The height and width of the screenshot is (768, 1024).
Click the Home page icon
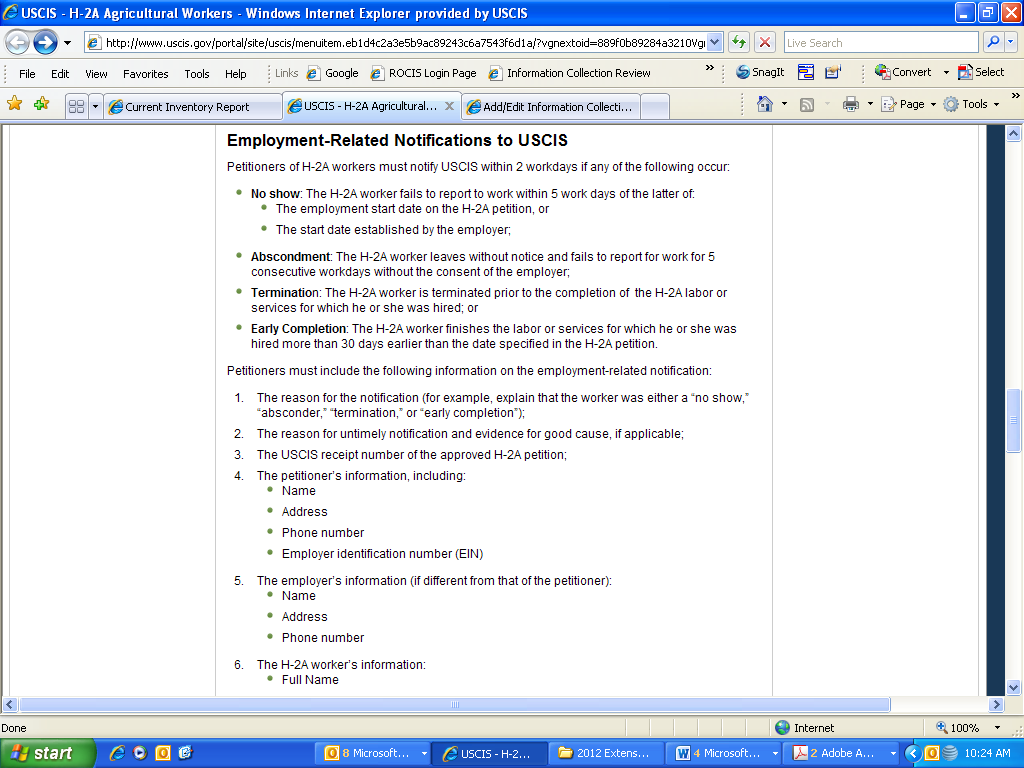click(765, 104)
